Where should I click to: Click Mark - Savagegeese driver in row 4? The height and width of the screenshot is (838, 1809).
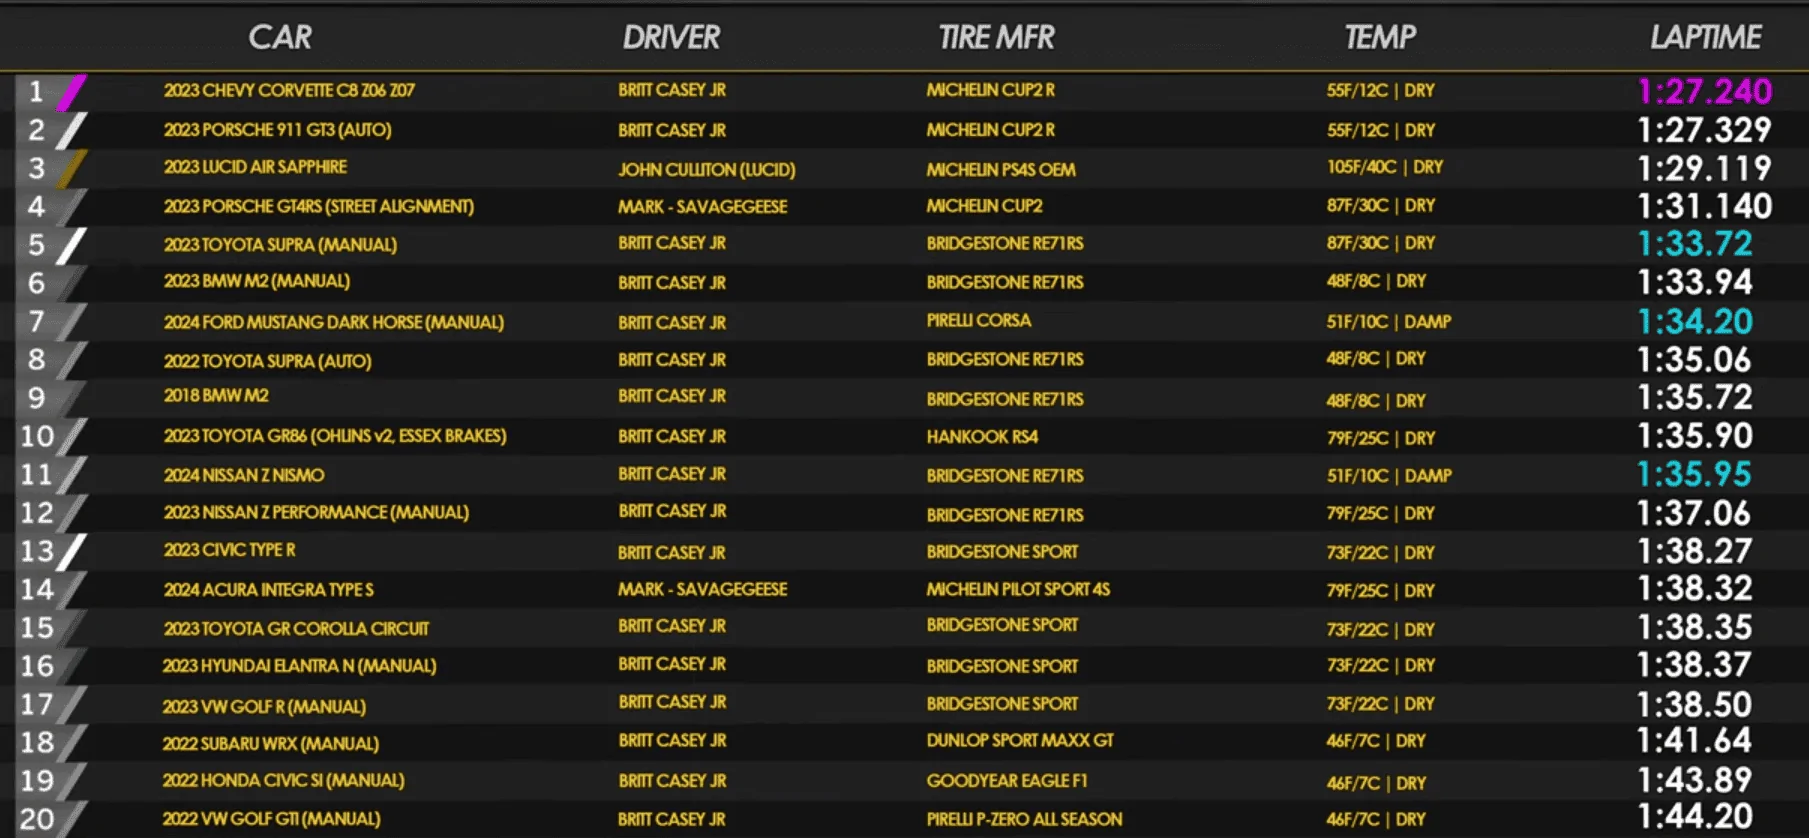[702, 207]
